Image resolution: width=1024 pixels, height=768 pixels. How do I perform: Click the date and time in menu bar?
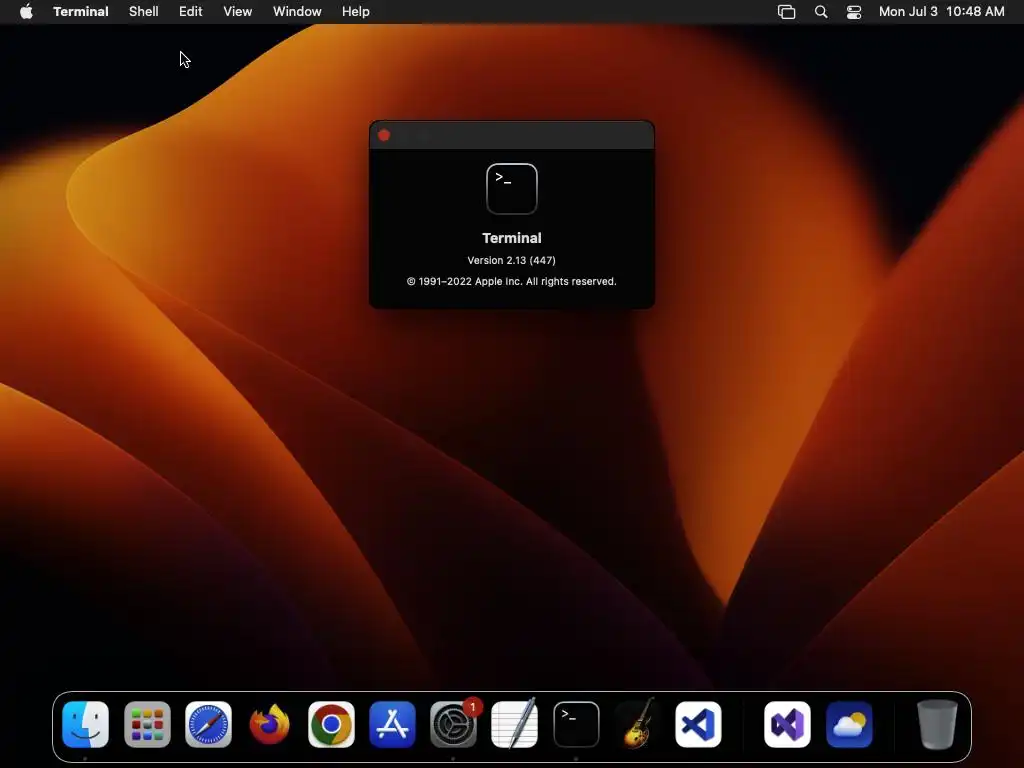pyautogui.click(x=941, y=12)
